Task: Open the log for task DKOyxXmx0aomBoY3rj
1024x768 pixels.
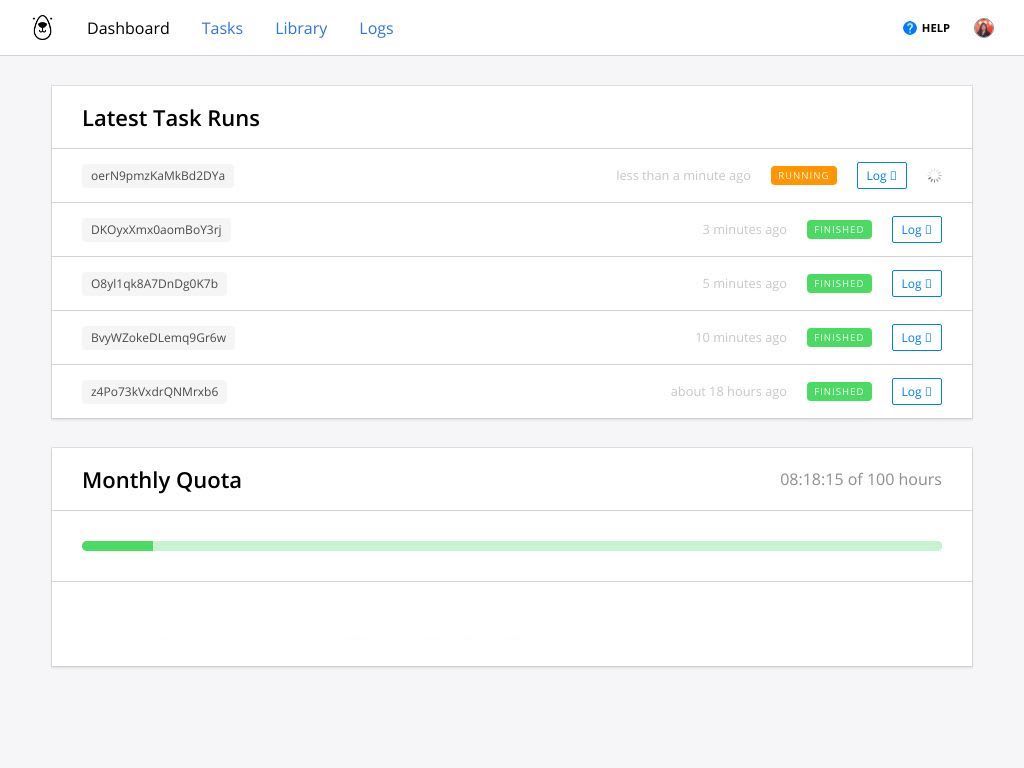Action: pyautogui.click(x=915, y=229)
